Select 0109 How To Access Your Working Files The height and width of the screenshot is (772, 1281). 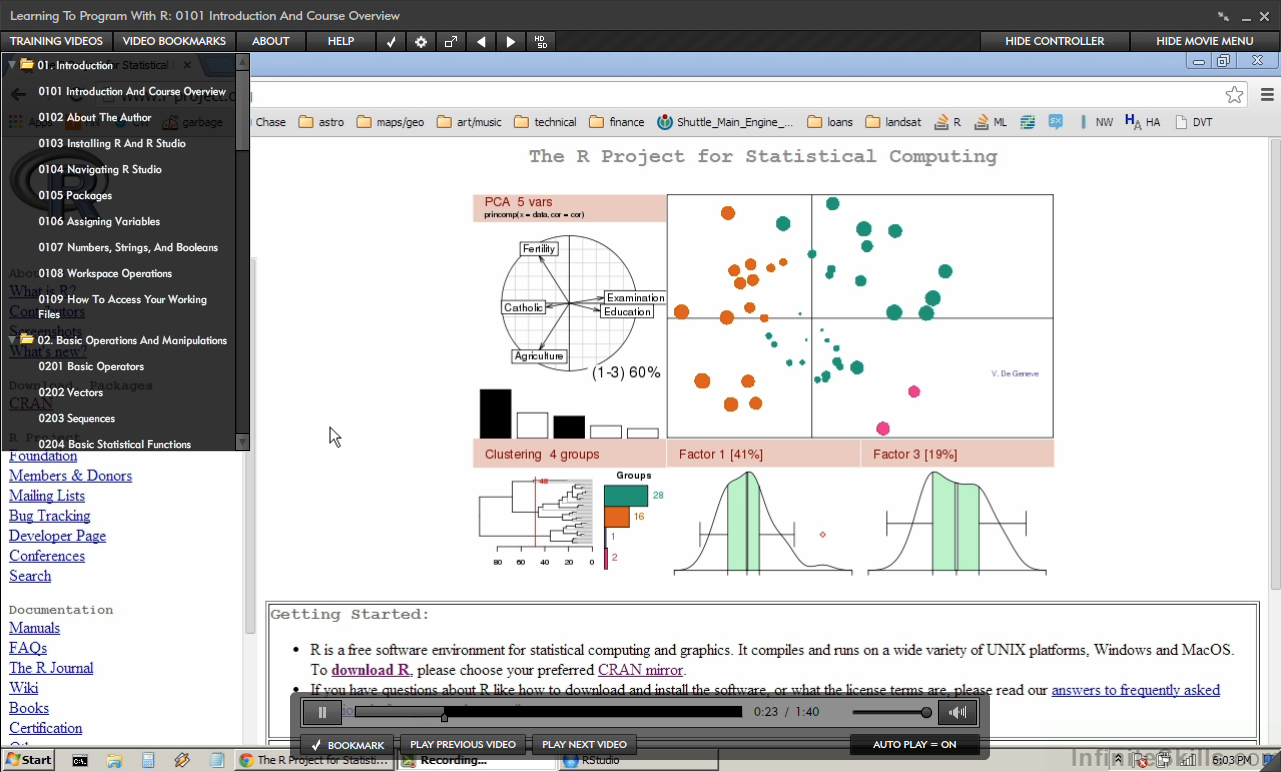click(x=122, y=306)
